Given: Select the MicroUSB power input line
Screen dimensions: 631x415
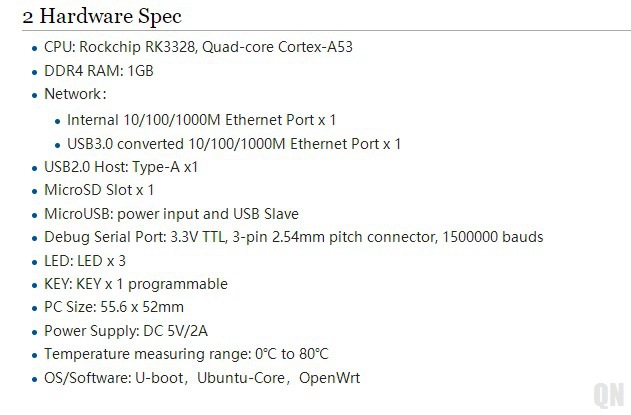Looking at the screenshot, I should click(171, 214).
